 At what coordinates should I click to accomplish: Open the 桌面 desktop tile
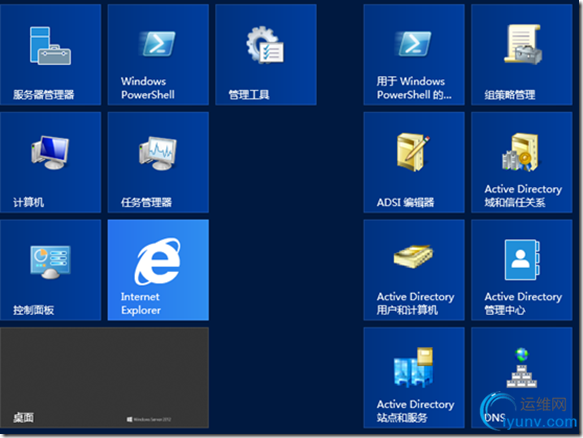pyautogui.click(x=104, y=377)
